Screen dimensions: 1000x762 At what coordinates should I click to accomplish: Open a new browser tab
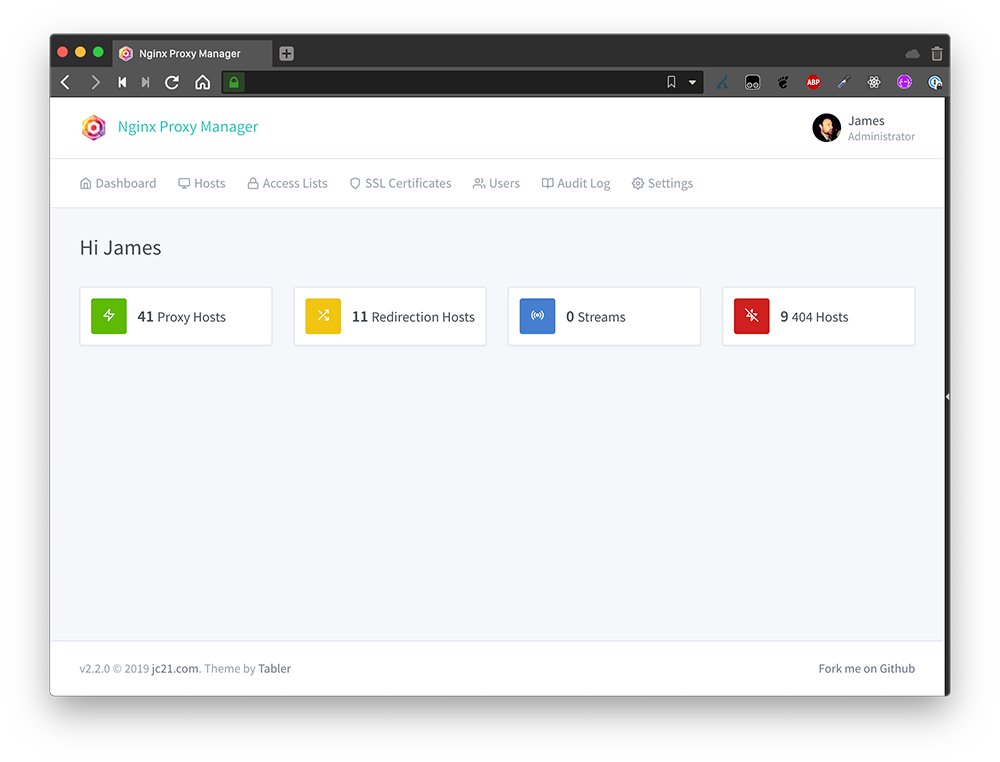pyautogui.click(x=286, y=54)
